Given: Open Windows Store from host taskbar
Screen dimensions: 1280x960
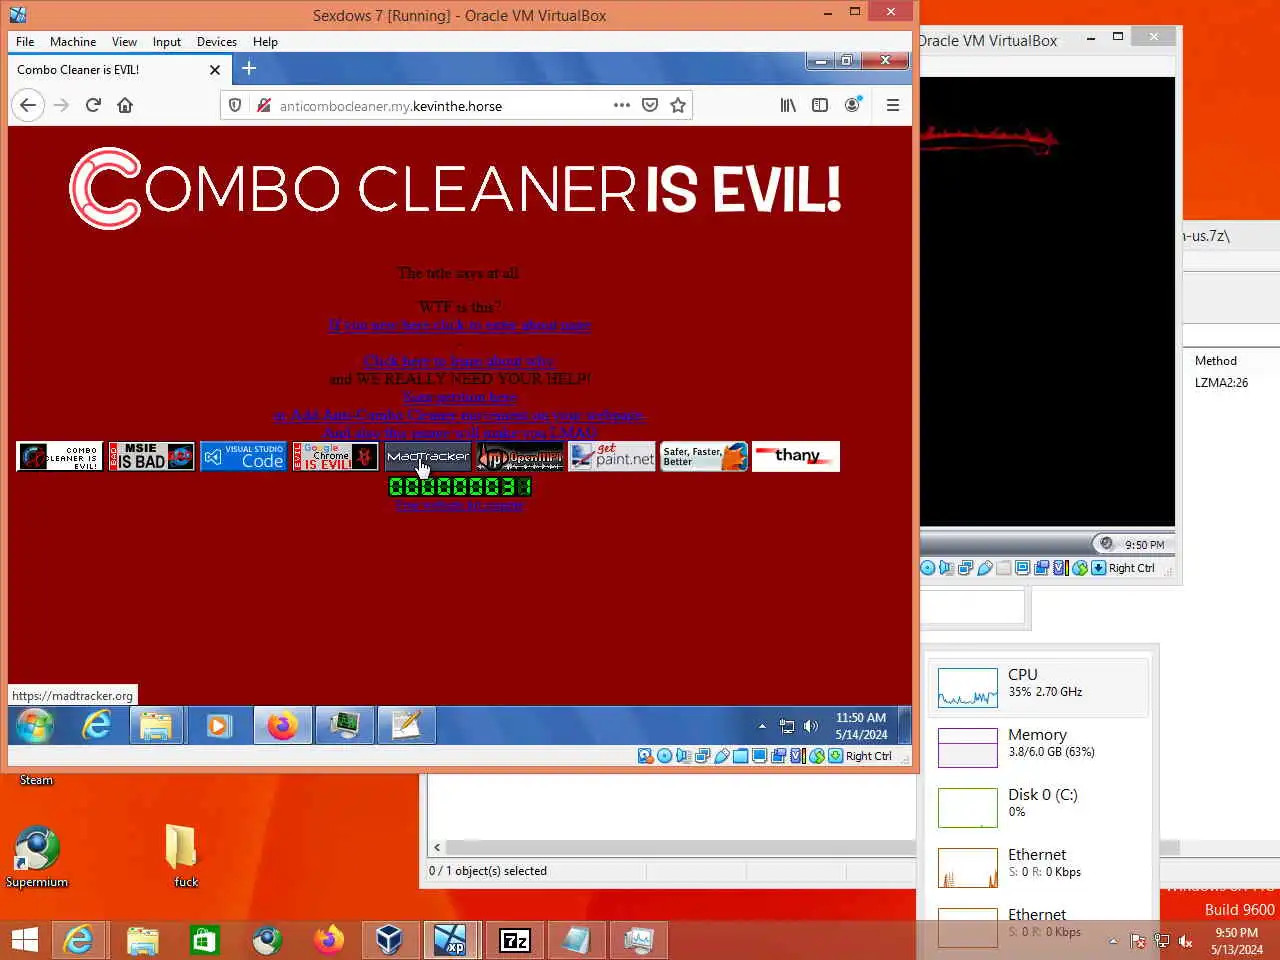Looking at the screenshot, I should 205,940.
